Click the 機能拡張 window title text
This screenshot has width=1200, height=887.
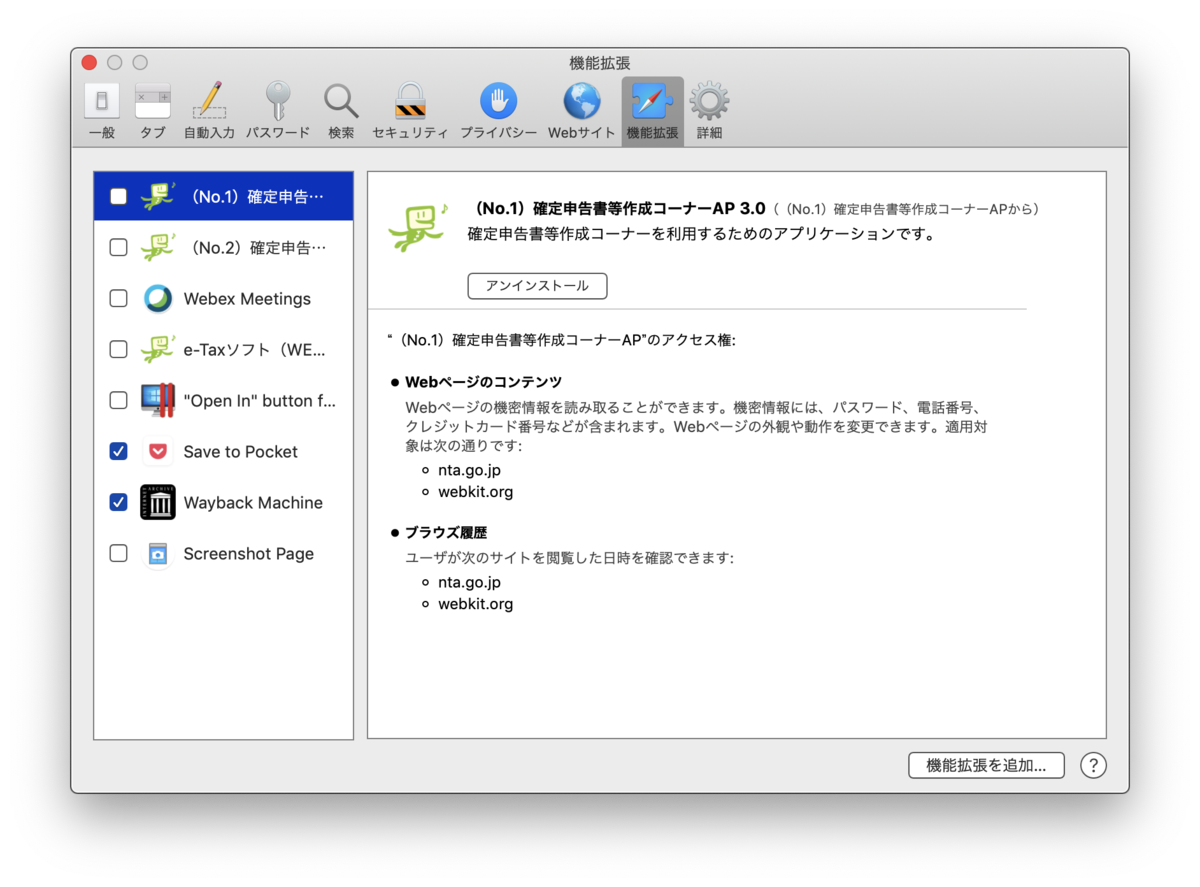tap(600, 63)
